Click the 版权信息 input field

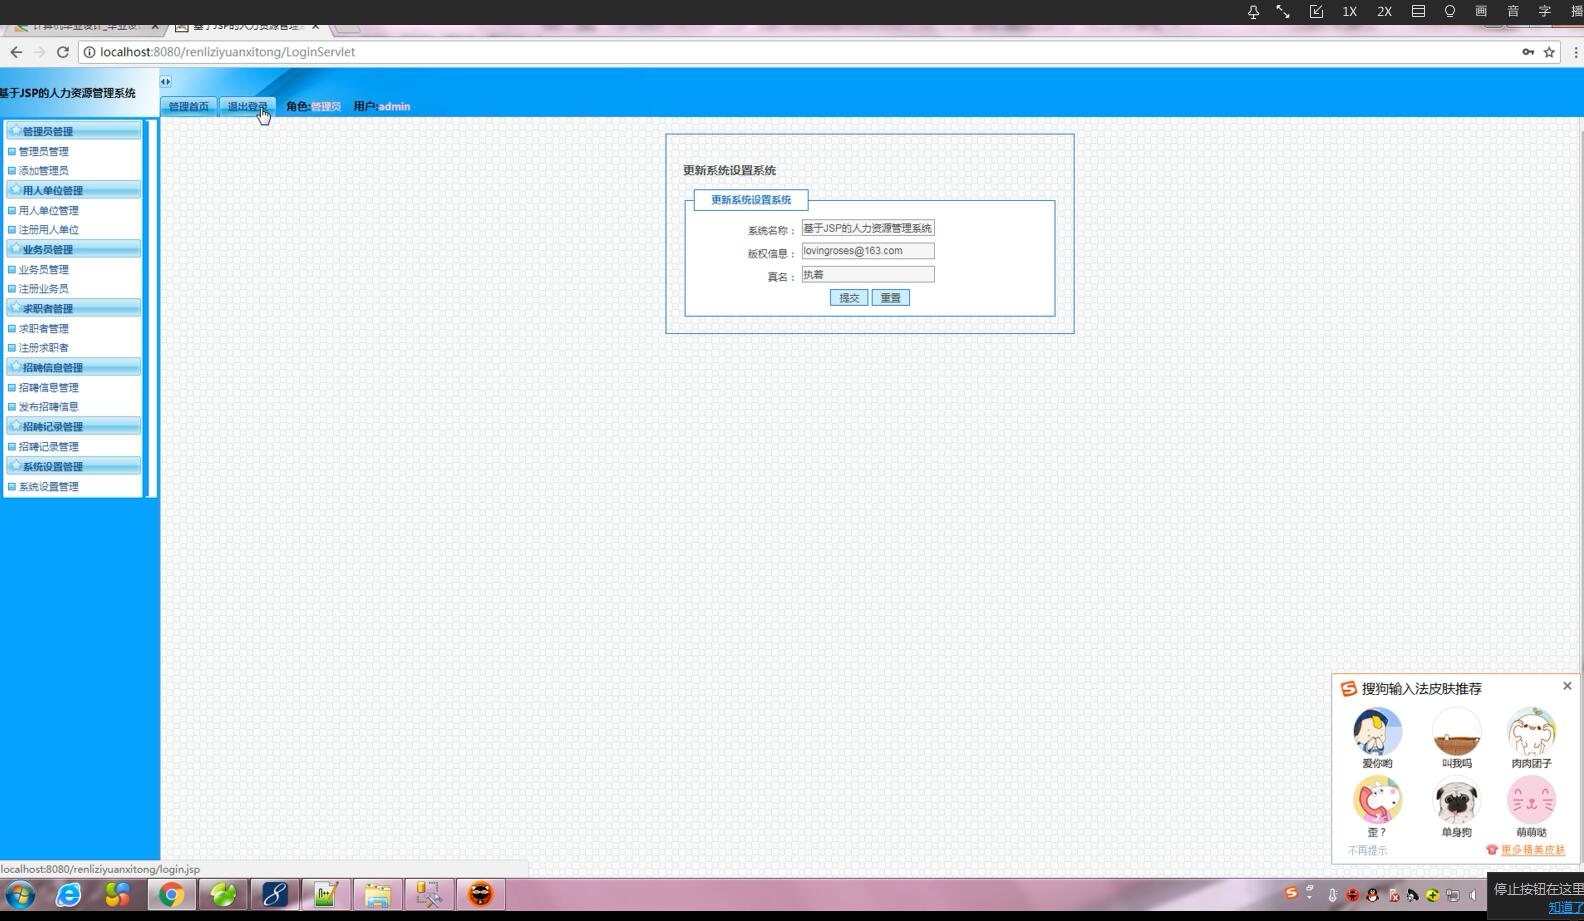point(868,251)
